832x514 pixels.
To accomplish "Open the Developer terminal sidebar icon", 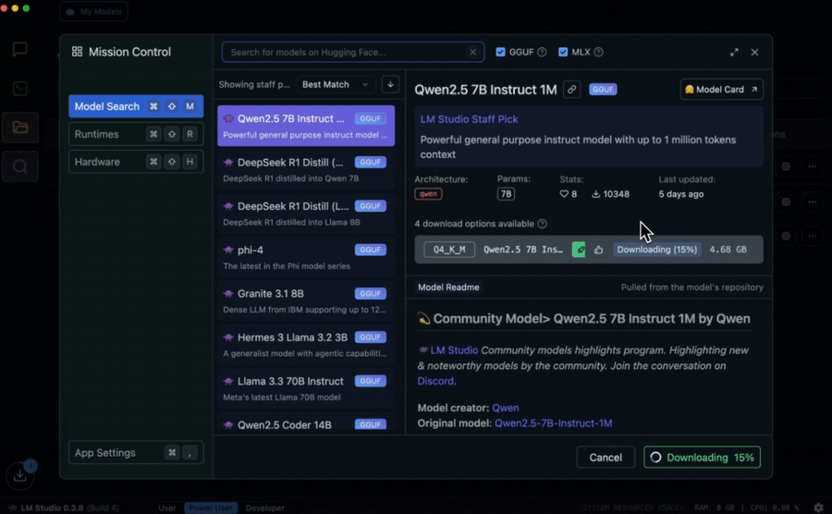I will (20, 88).
